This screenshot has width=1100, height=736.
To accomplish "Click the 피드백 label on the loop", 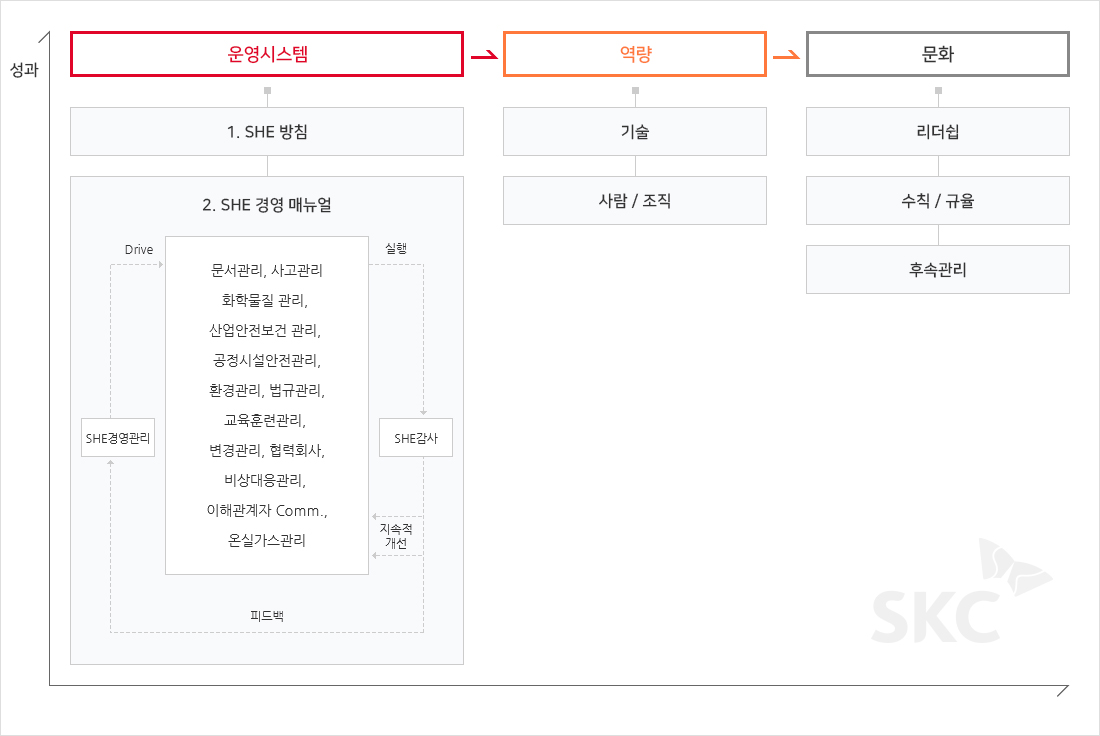I will pyautogui.click(x=267, y=615).
